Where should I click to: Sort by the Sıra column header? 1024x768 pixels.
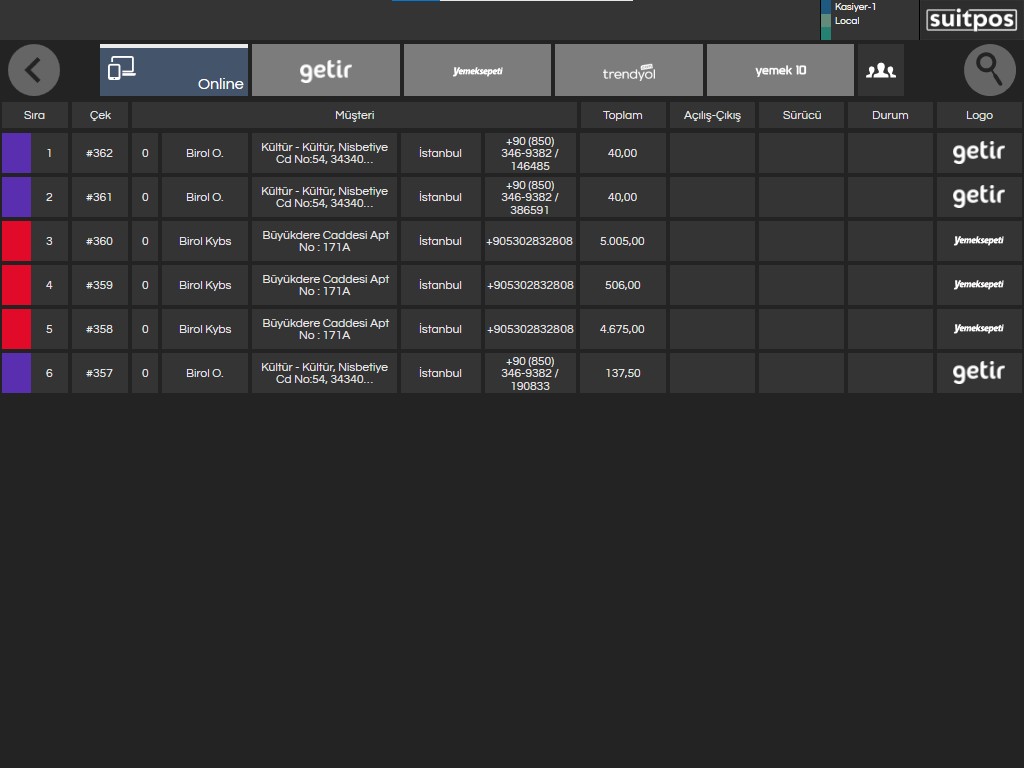[x=35, y=115]
